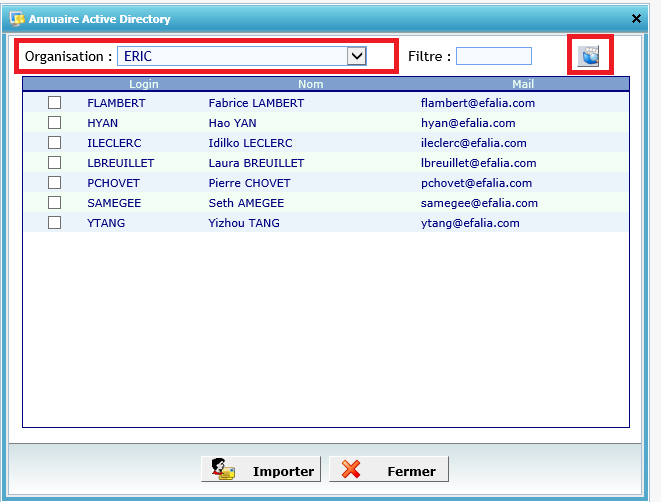The height and width of the screenshot is (502, 661).
Task: Sort by the Login column header
Action: [144, 85]
